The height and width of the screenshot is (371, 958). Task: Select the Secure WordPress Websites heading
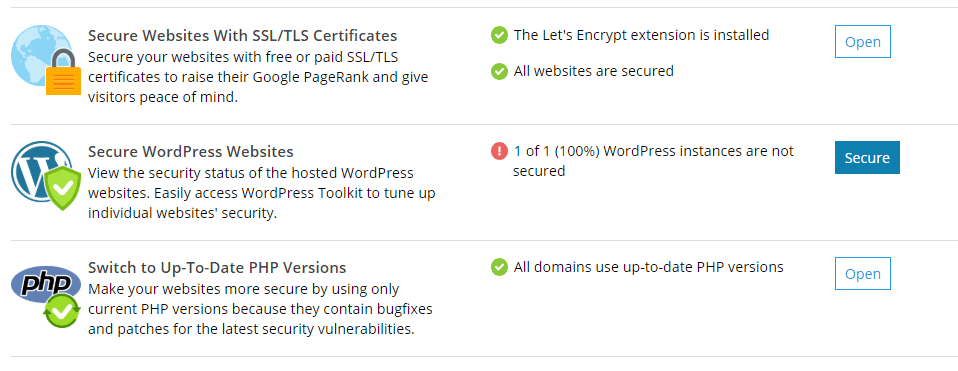(x=191, y=151)
